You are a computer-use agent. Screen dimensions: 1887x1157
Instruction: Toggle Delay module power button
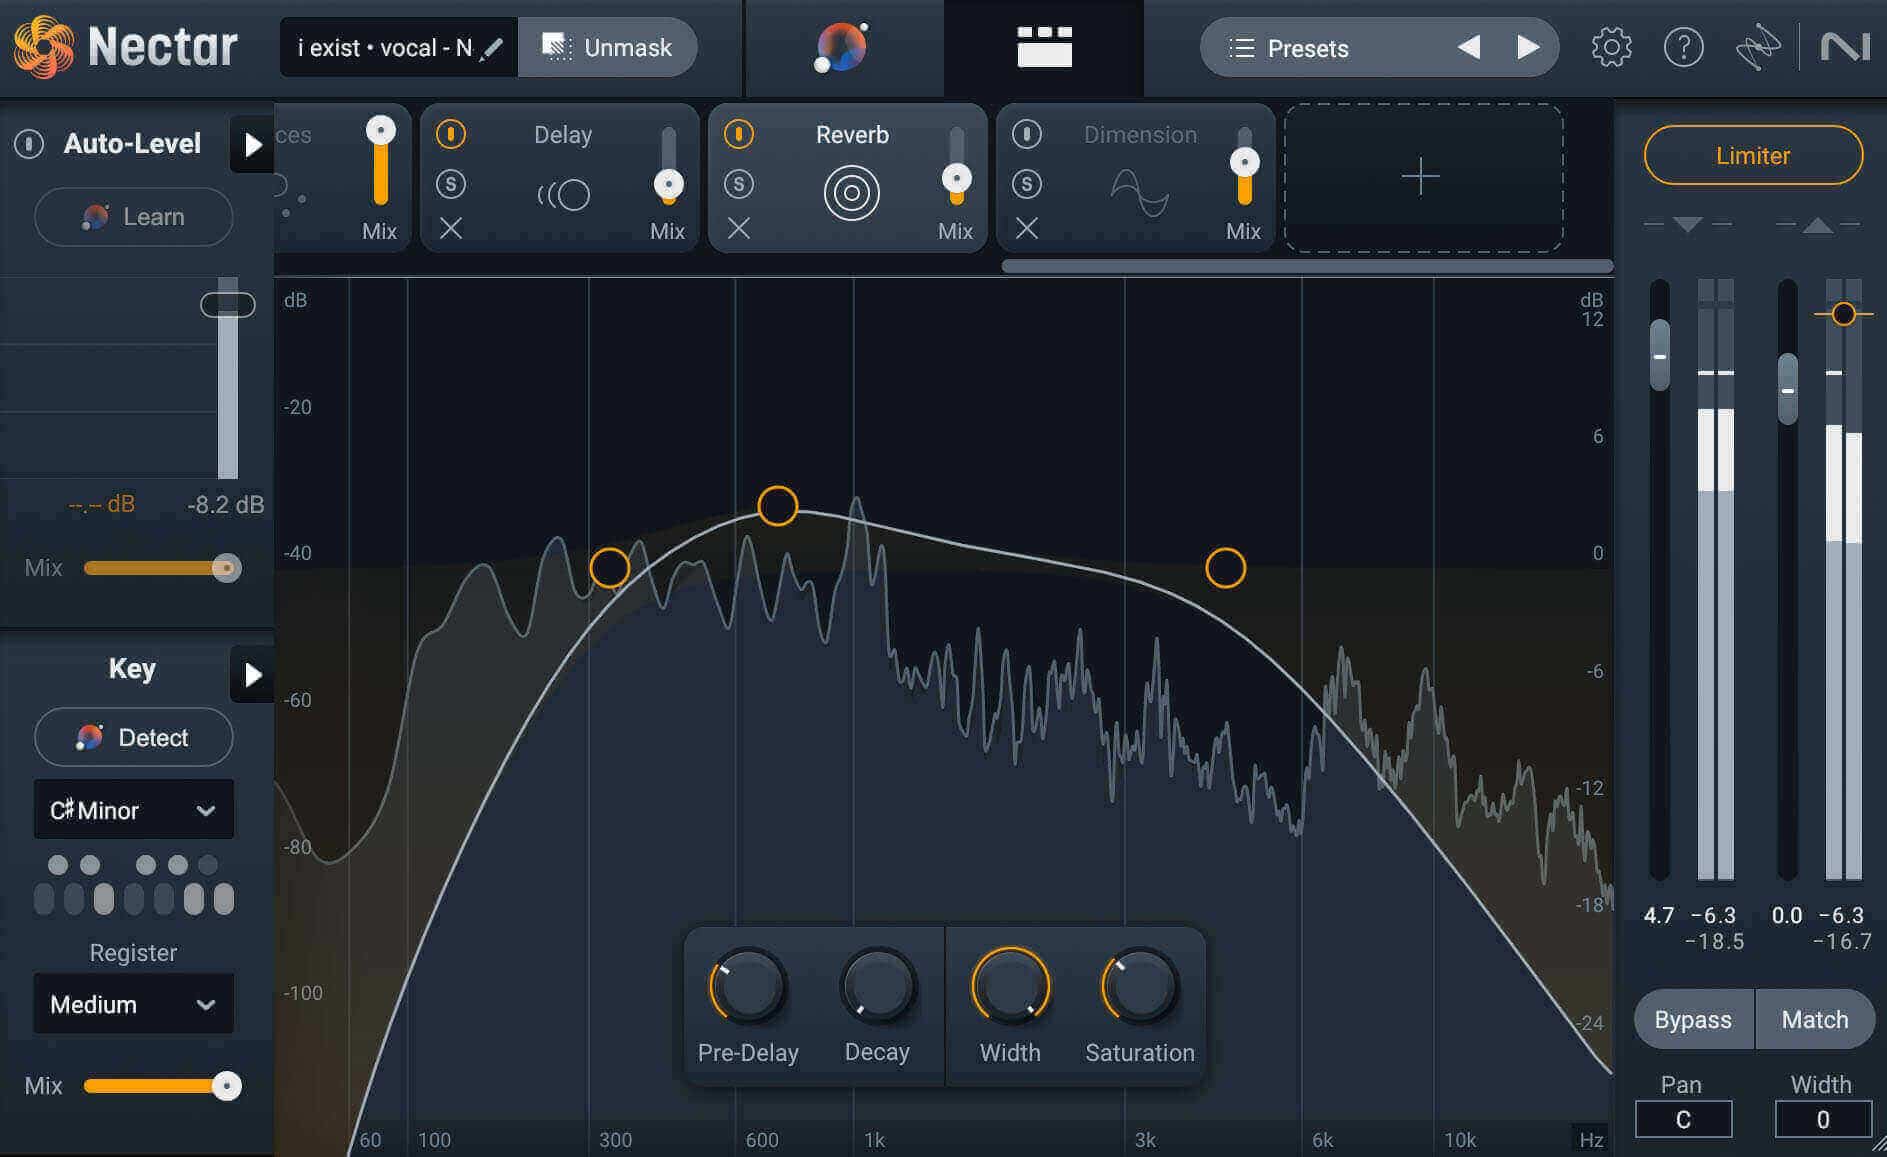point(451,134)
